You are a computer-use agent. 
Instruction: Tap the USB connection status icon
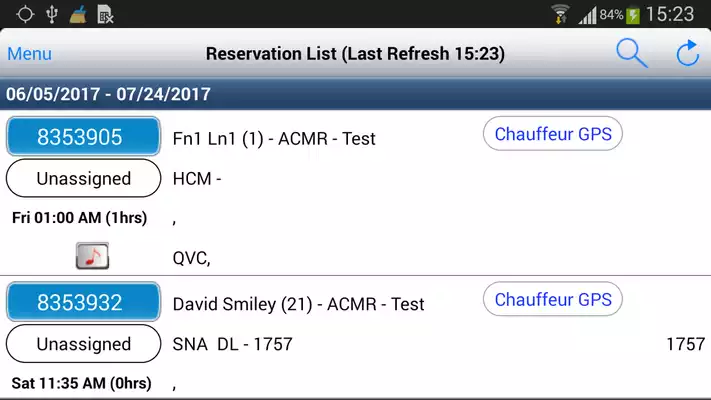[52, 14]
